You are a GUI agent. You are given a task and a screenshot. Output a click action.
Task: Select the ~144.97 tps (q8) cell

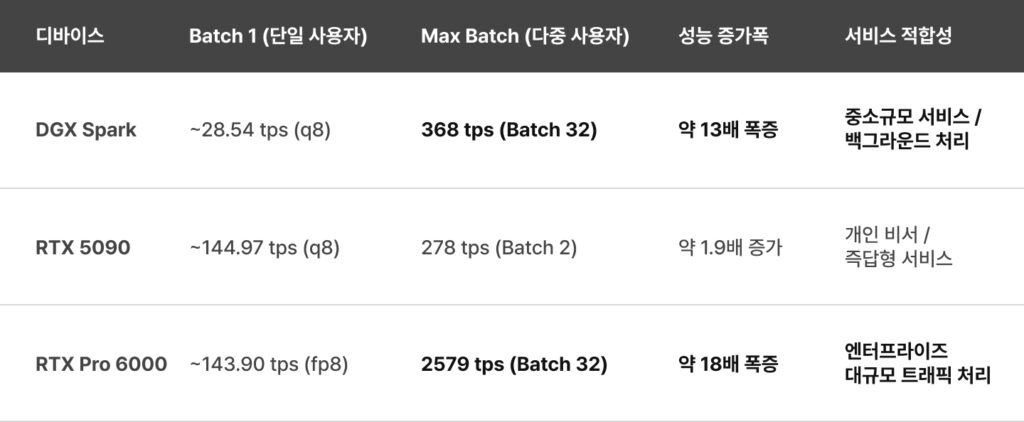(x=264, y=247)
